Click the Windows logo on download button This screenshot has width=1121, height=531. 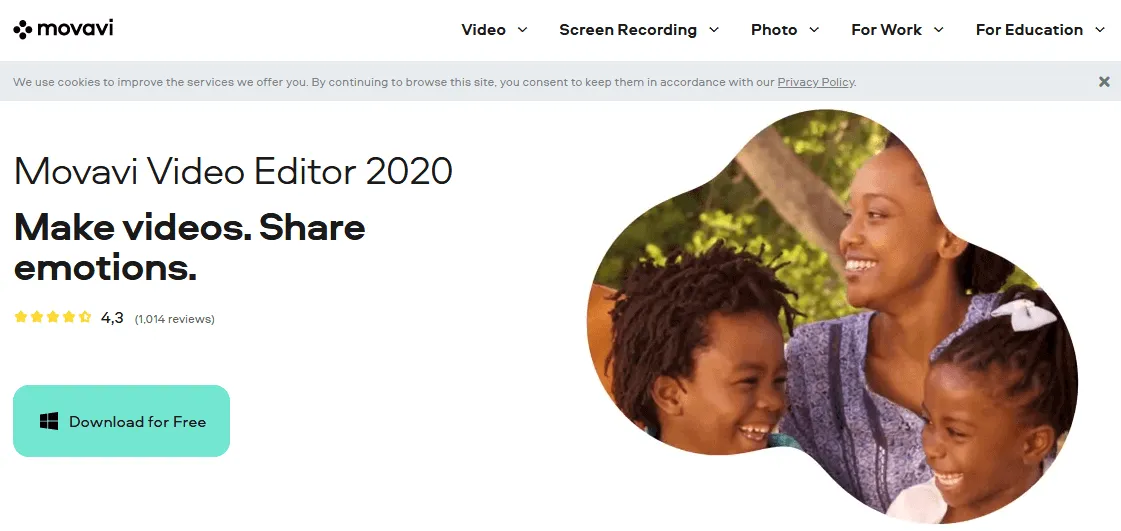[x=49, y=422]
